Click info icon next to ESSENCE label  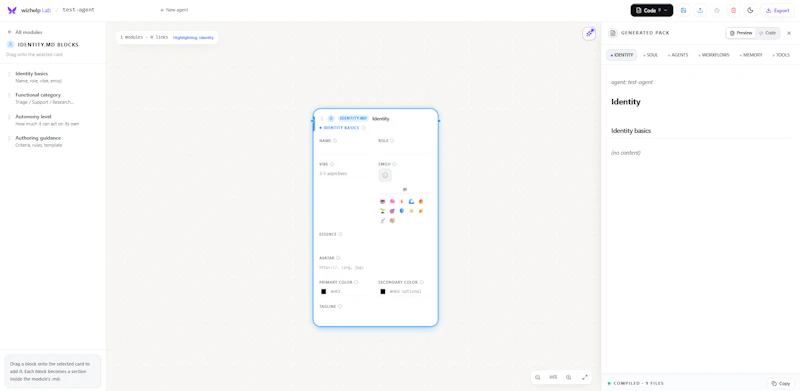tap(340, 234)
